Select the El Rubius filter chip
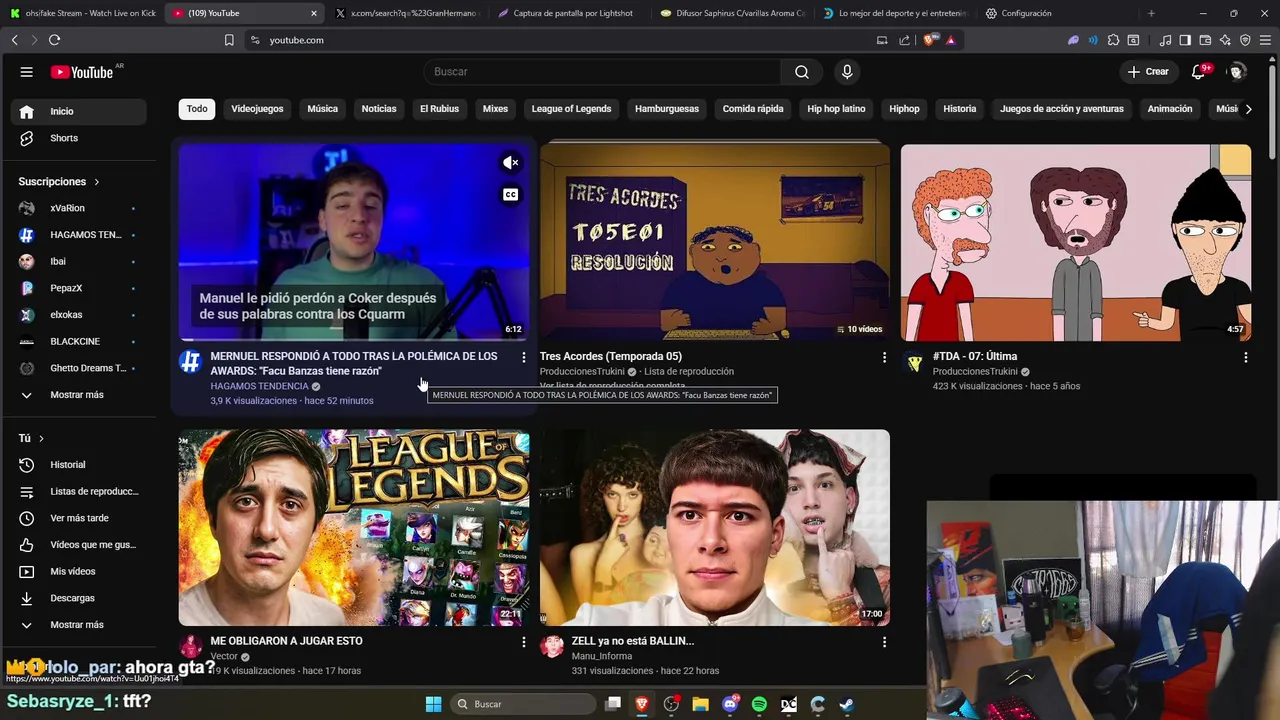This screenshot has width=1280, height=720. tap(439, 109)
